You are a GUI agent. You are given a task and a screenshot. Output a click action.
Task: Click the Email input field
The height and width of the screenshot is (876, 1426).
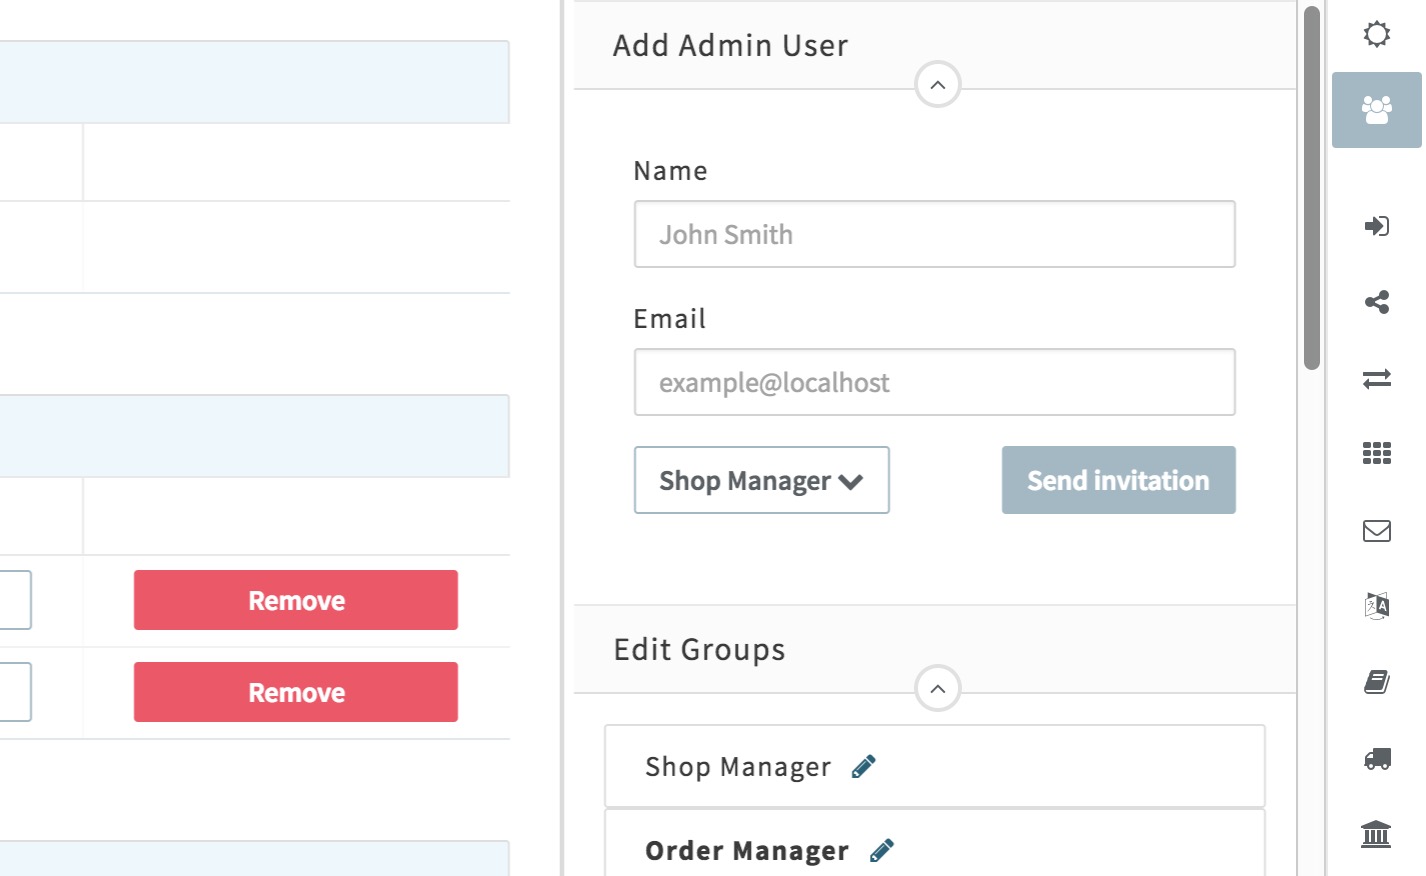[x=934, y=383]
